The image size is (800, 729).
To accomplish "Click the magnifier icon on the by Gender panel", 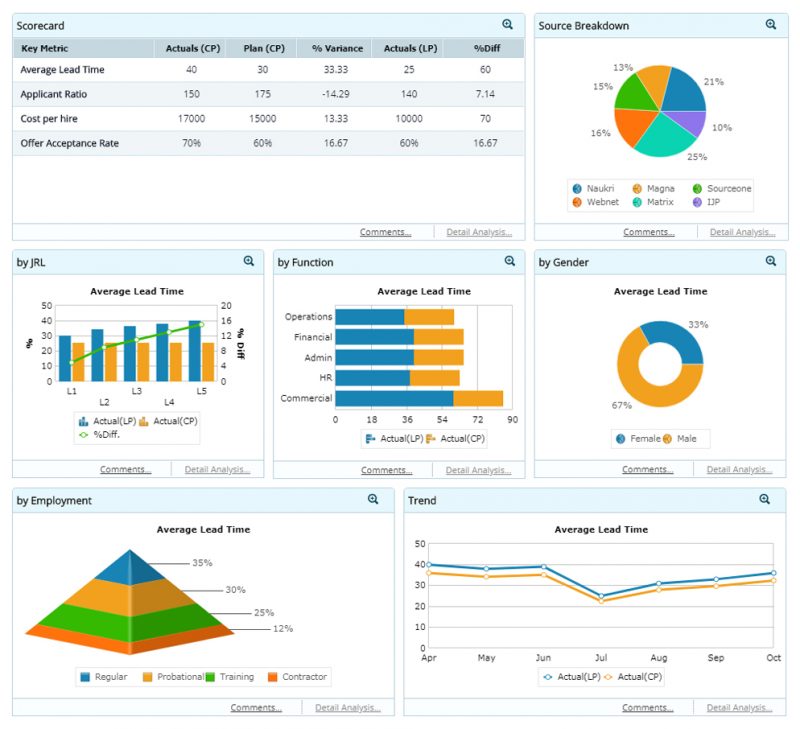I will point(771,261).
